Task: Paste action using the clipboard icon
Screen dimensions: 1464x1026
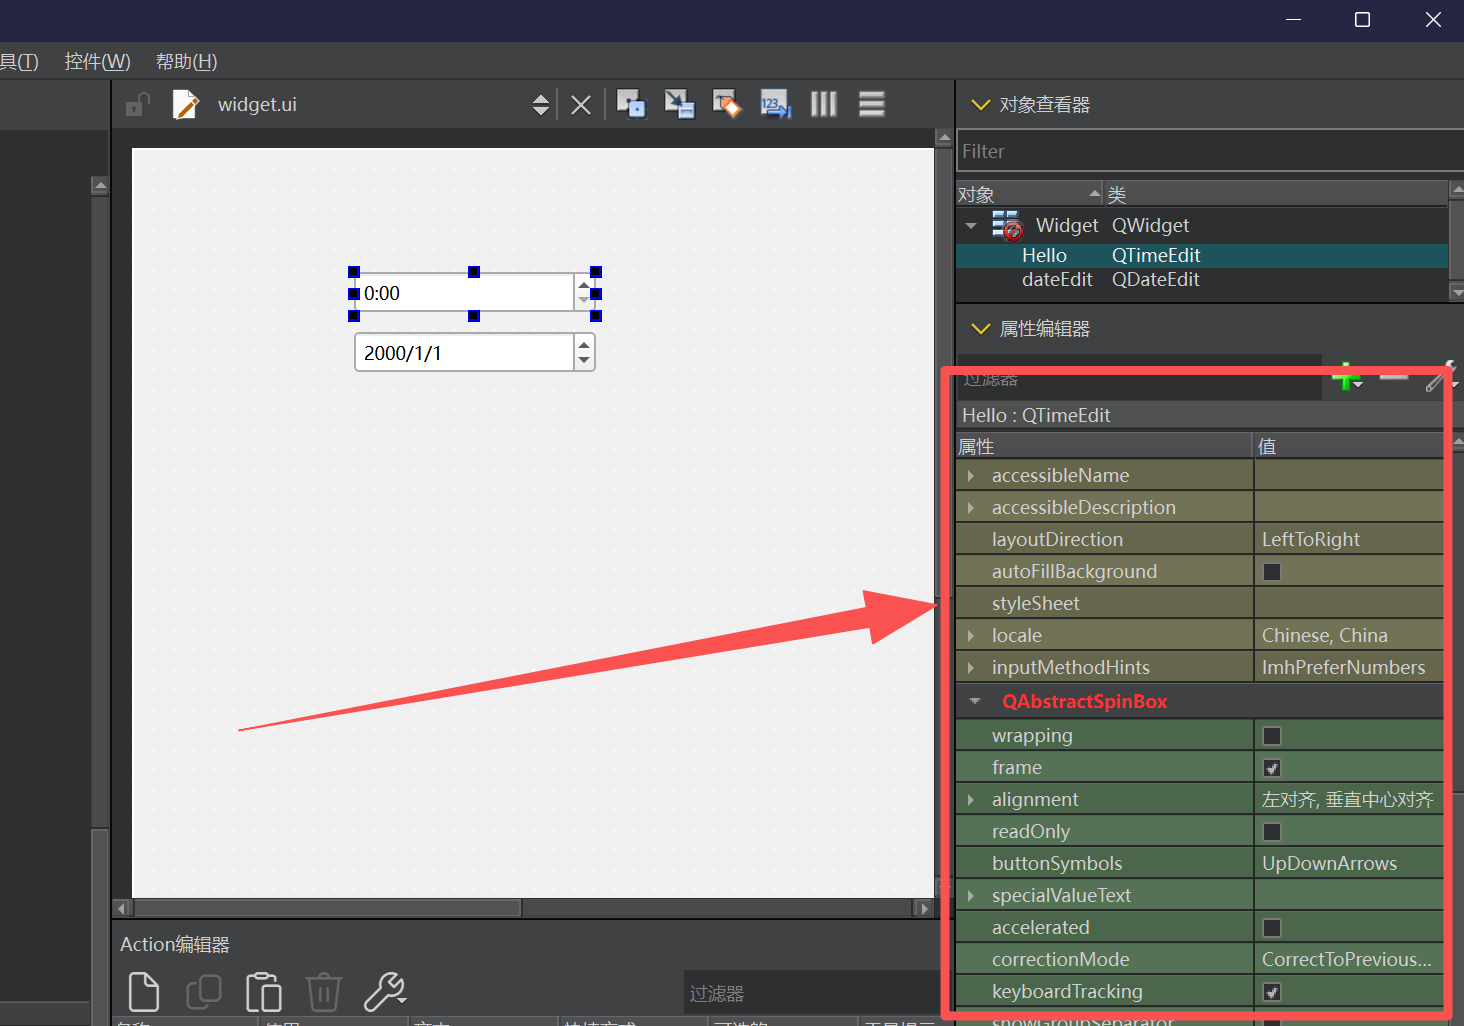Action: coord(264,992)
